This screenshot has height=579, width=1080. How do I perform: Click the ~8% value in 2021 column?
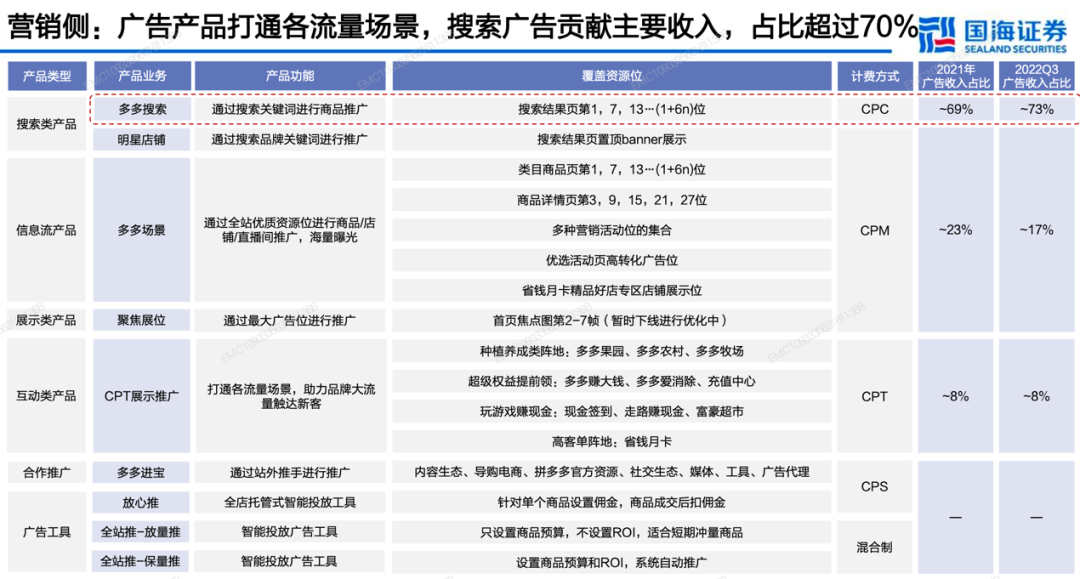tap(955, 396)
